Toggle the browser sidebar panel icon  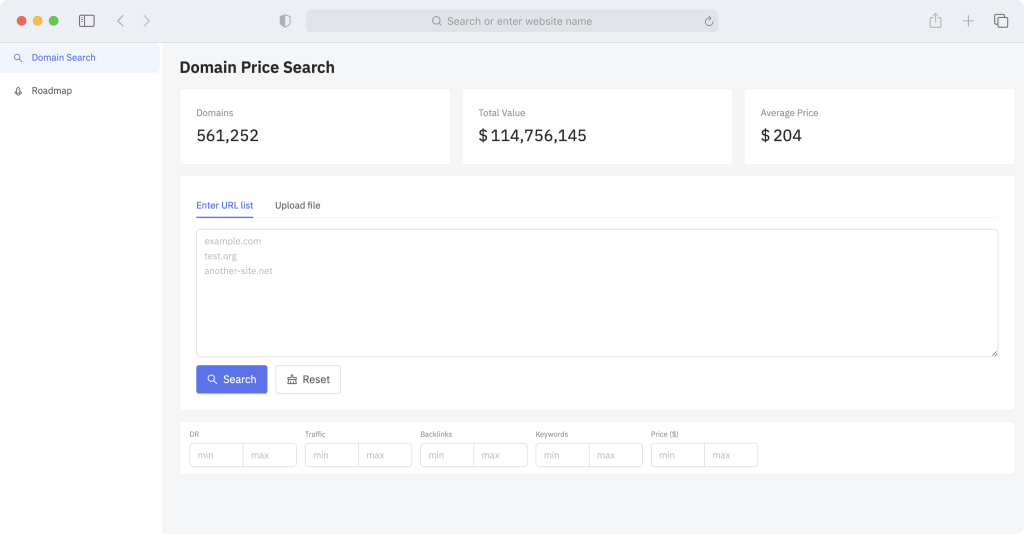pos(87,21)
